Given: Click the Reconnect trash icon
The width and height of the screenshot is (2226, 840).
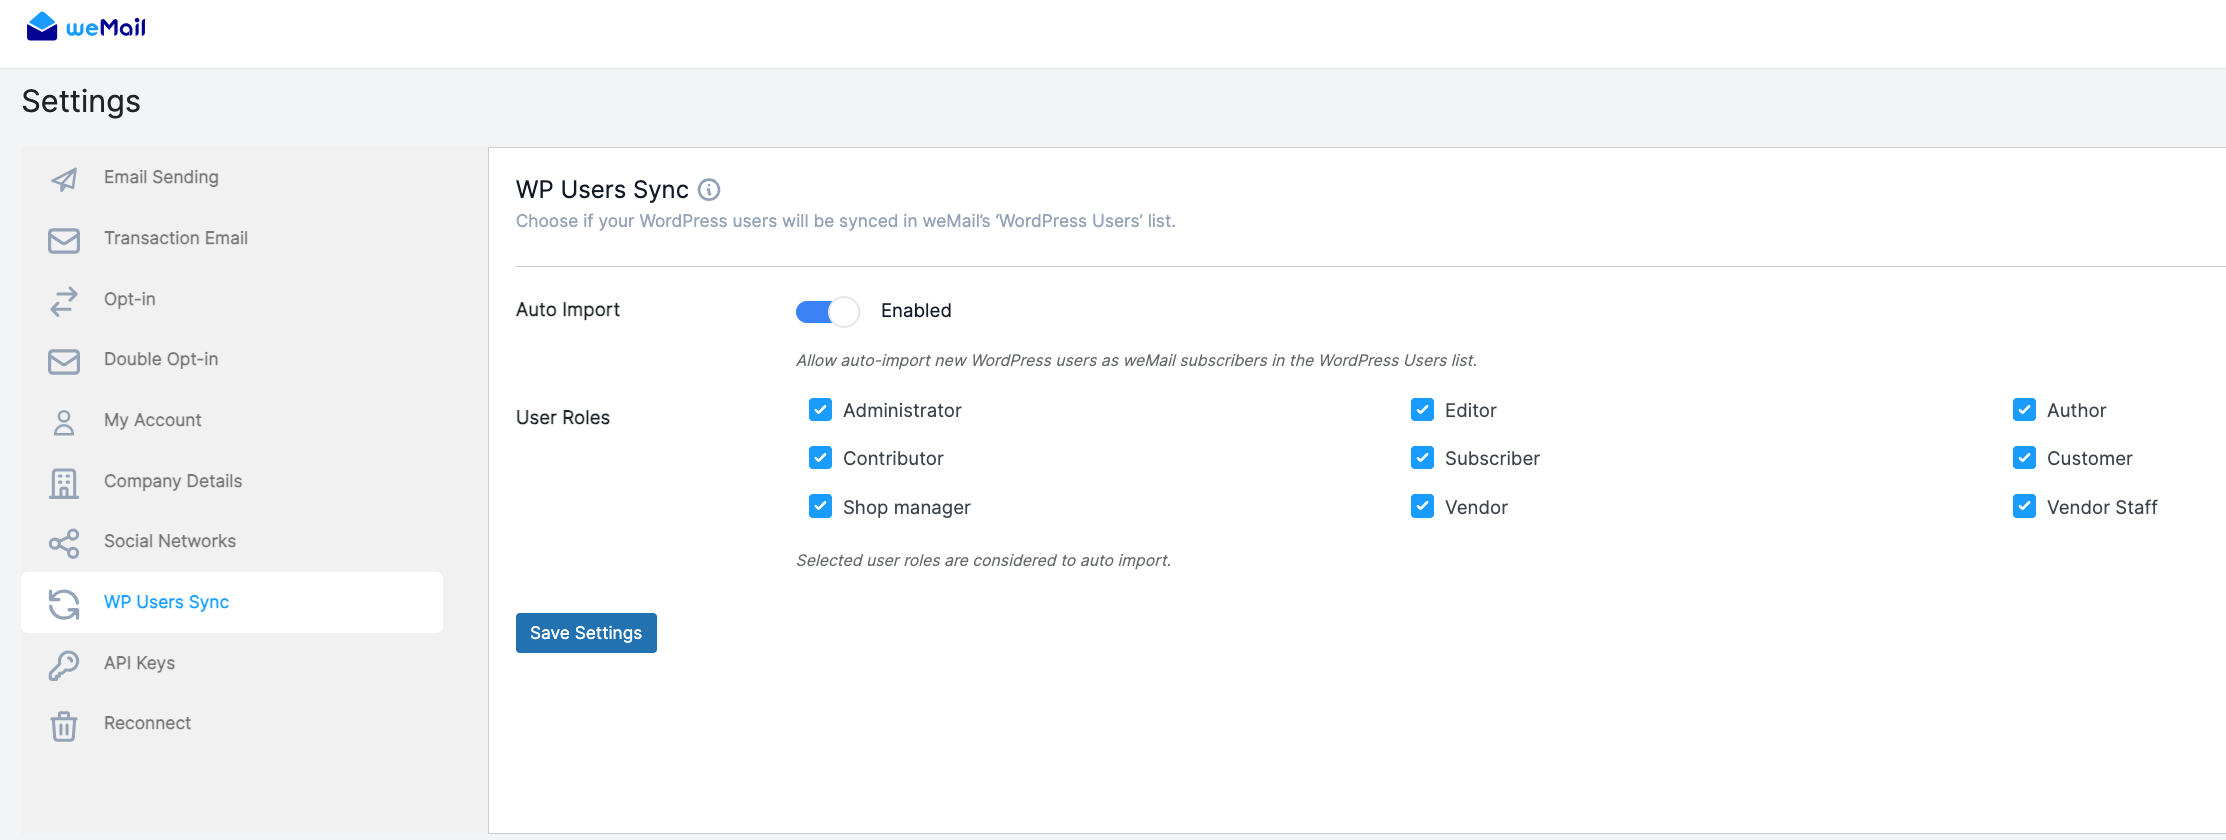Looking at the screenshot, I should (x=64, y=725).
